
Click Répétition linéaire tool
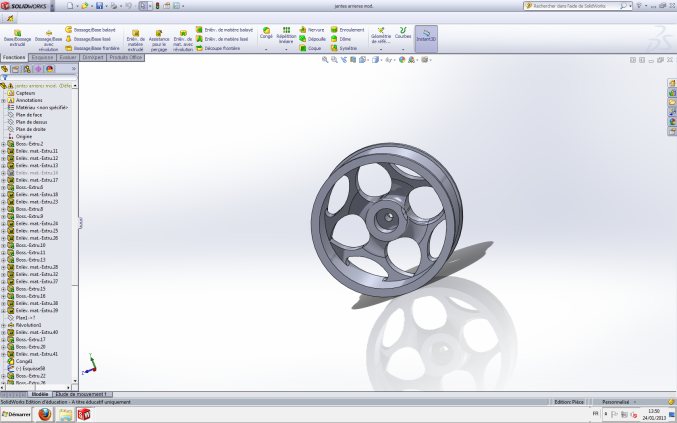pos(286,35)
